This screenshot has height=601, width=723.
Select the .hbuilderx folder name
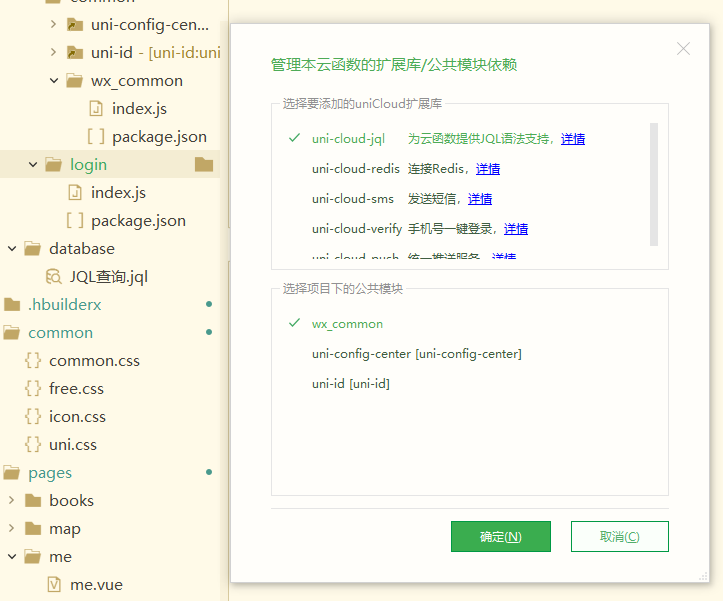pos(65,304)
